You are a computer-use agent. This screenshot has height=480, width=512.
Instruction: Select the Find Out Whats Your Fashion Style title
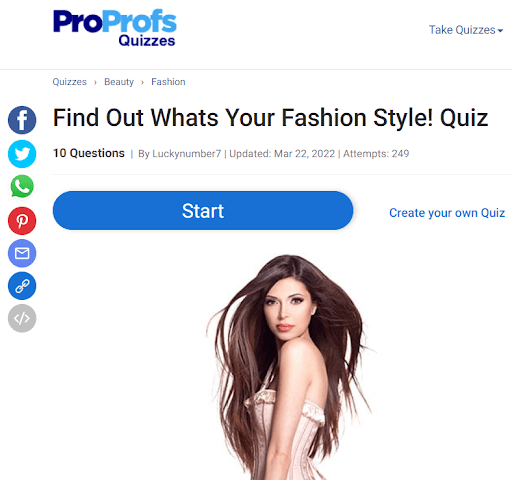[270, 118]
